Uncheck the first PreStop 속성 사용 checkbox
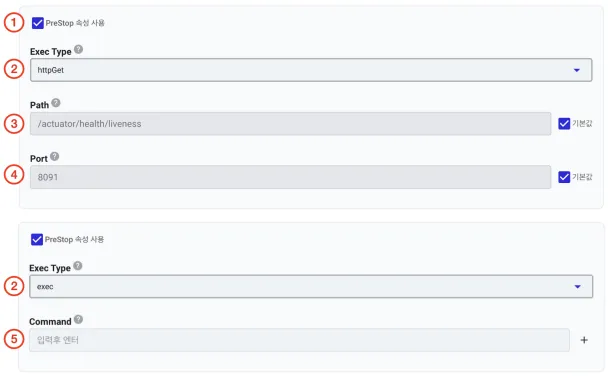Viewport: 608px width, 377px height. [x=38, y=23]
